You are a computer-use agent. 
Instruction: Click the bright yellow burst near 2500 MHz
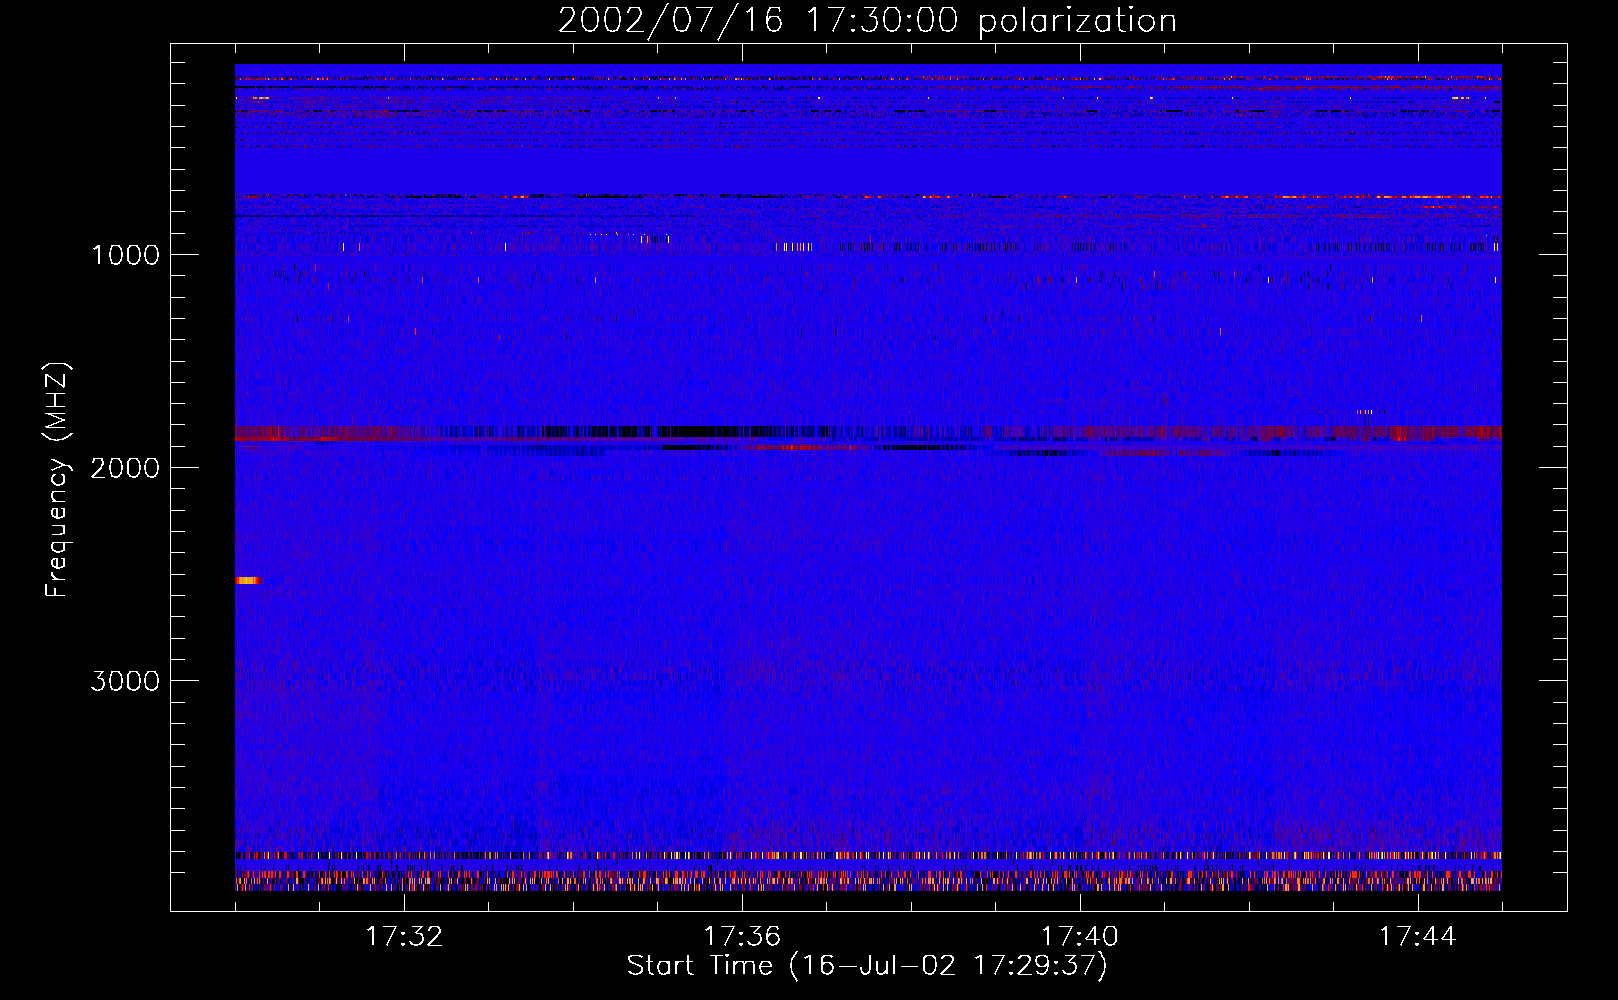click(x=247, y=580)
